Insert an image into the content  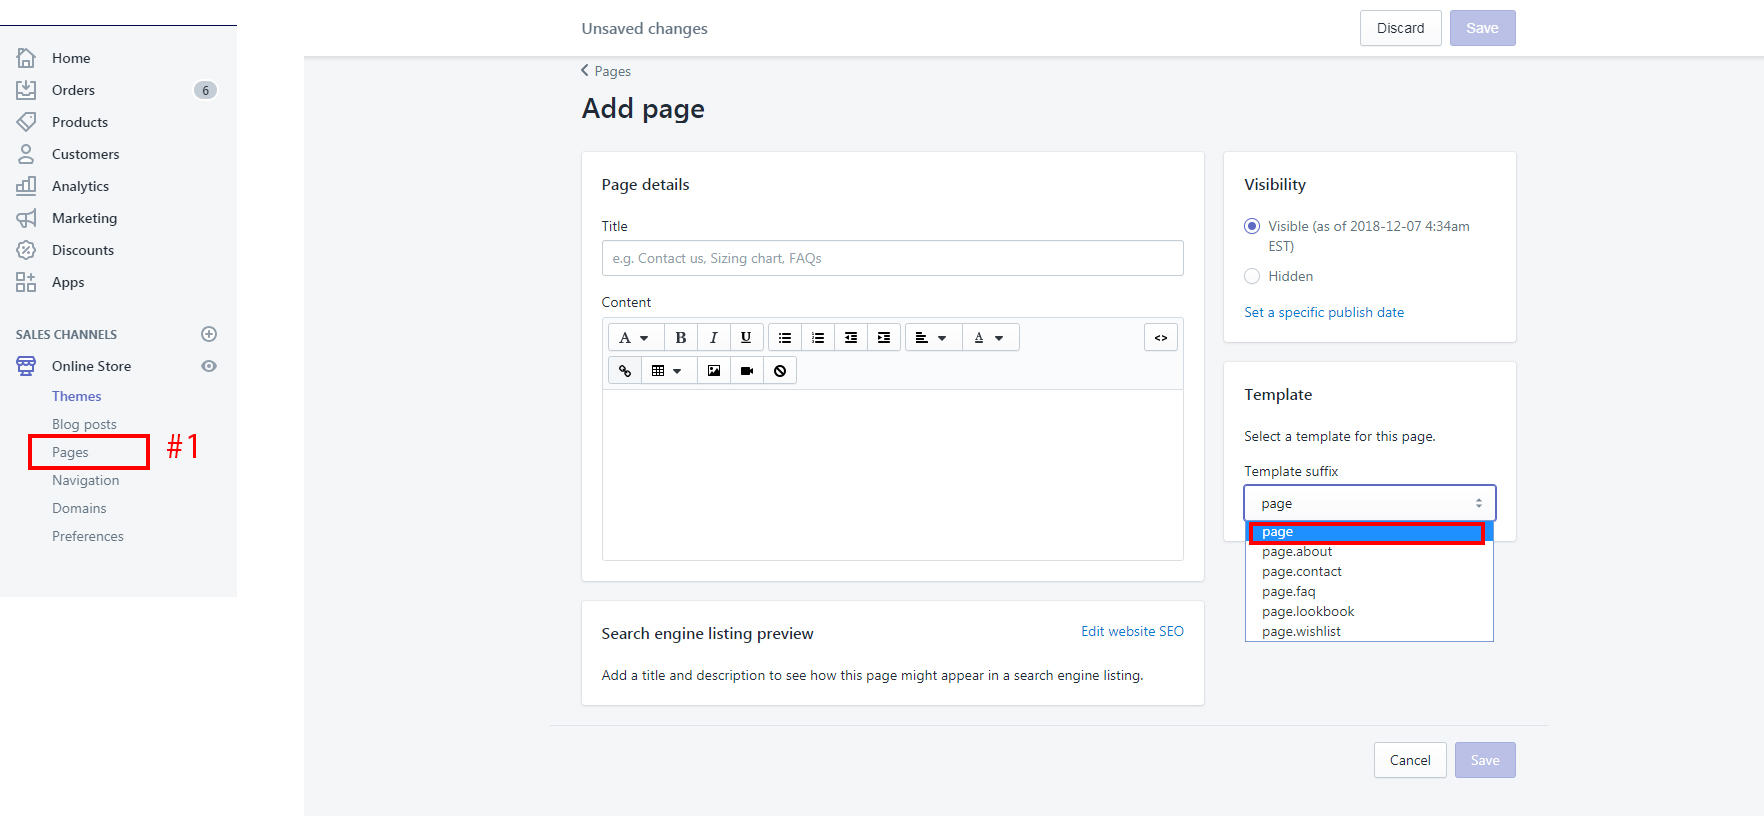pyautogui.click(x=713, y=371)
